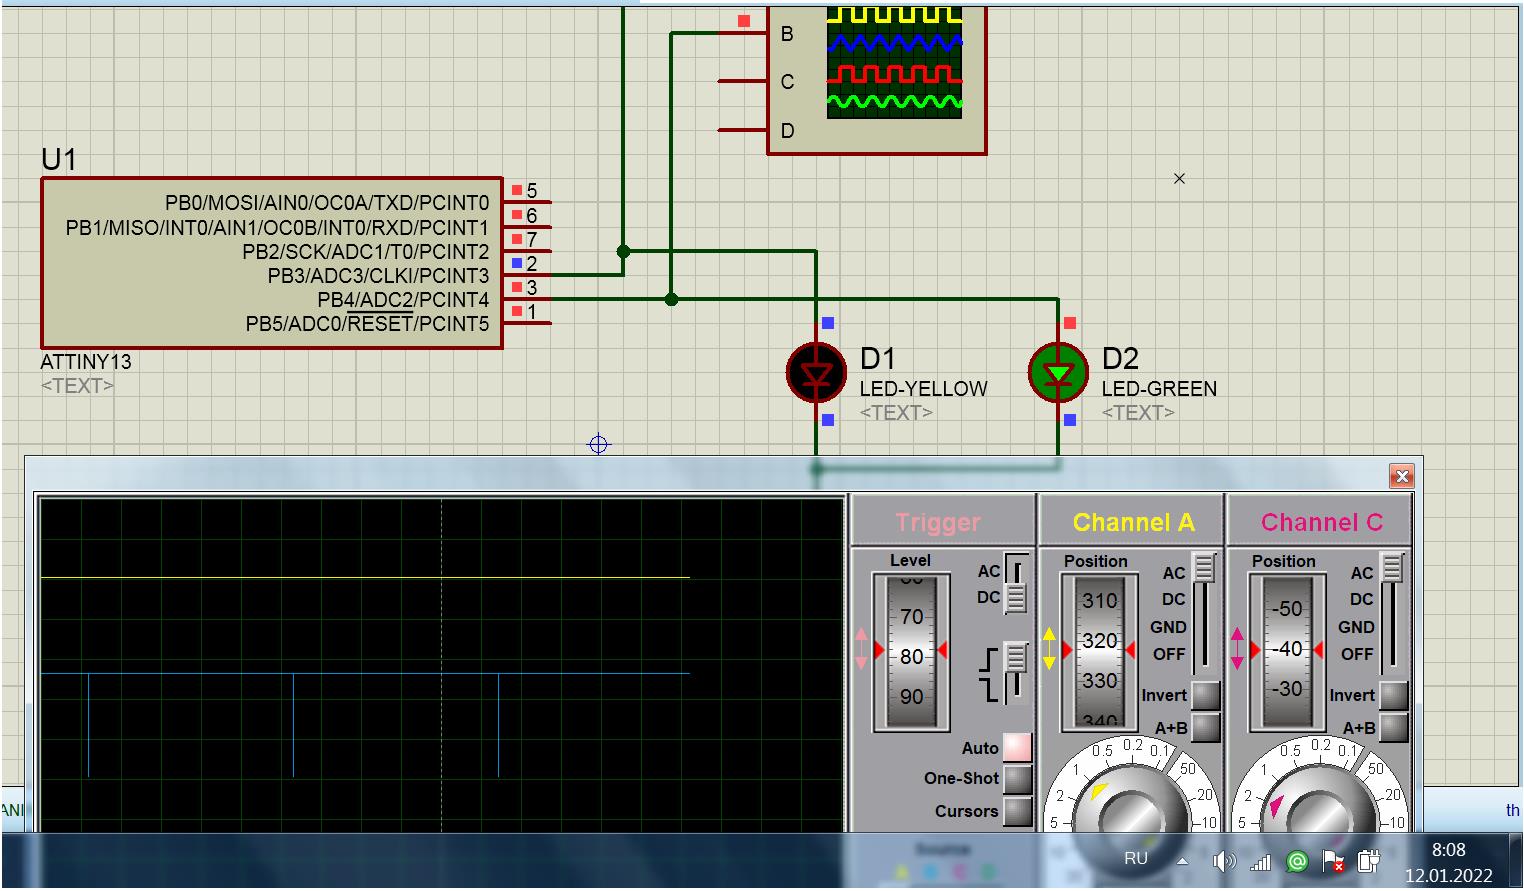Enable the trigger One-Shot button

[x=1017, y=779]
